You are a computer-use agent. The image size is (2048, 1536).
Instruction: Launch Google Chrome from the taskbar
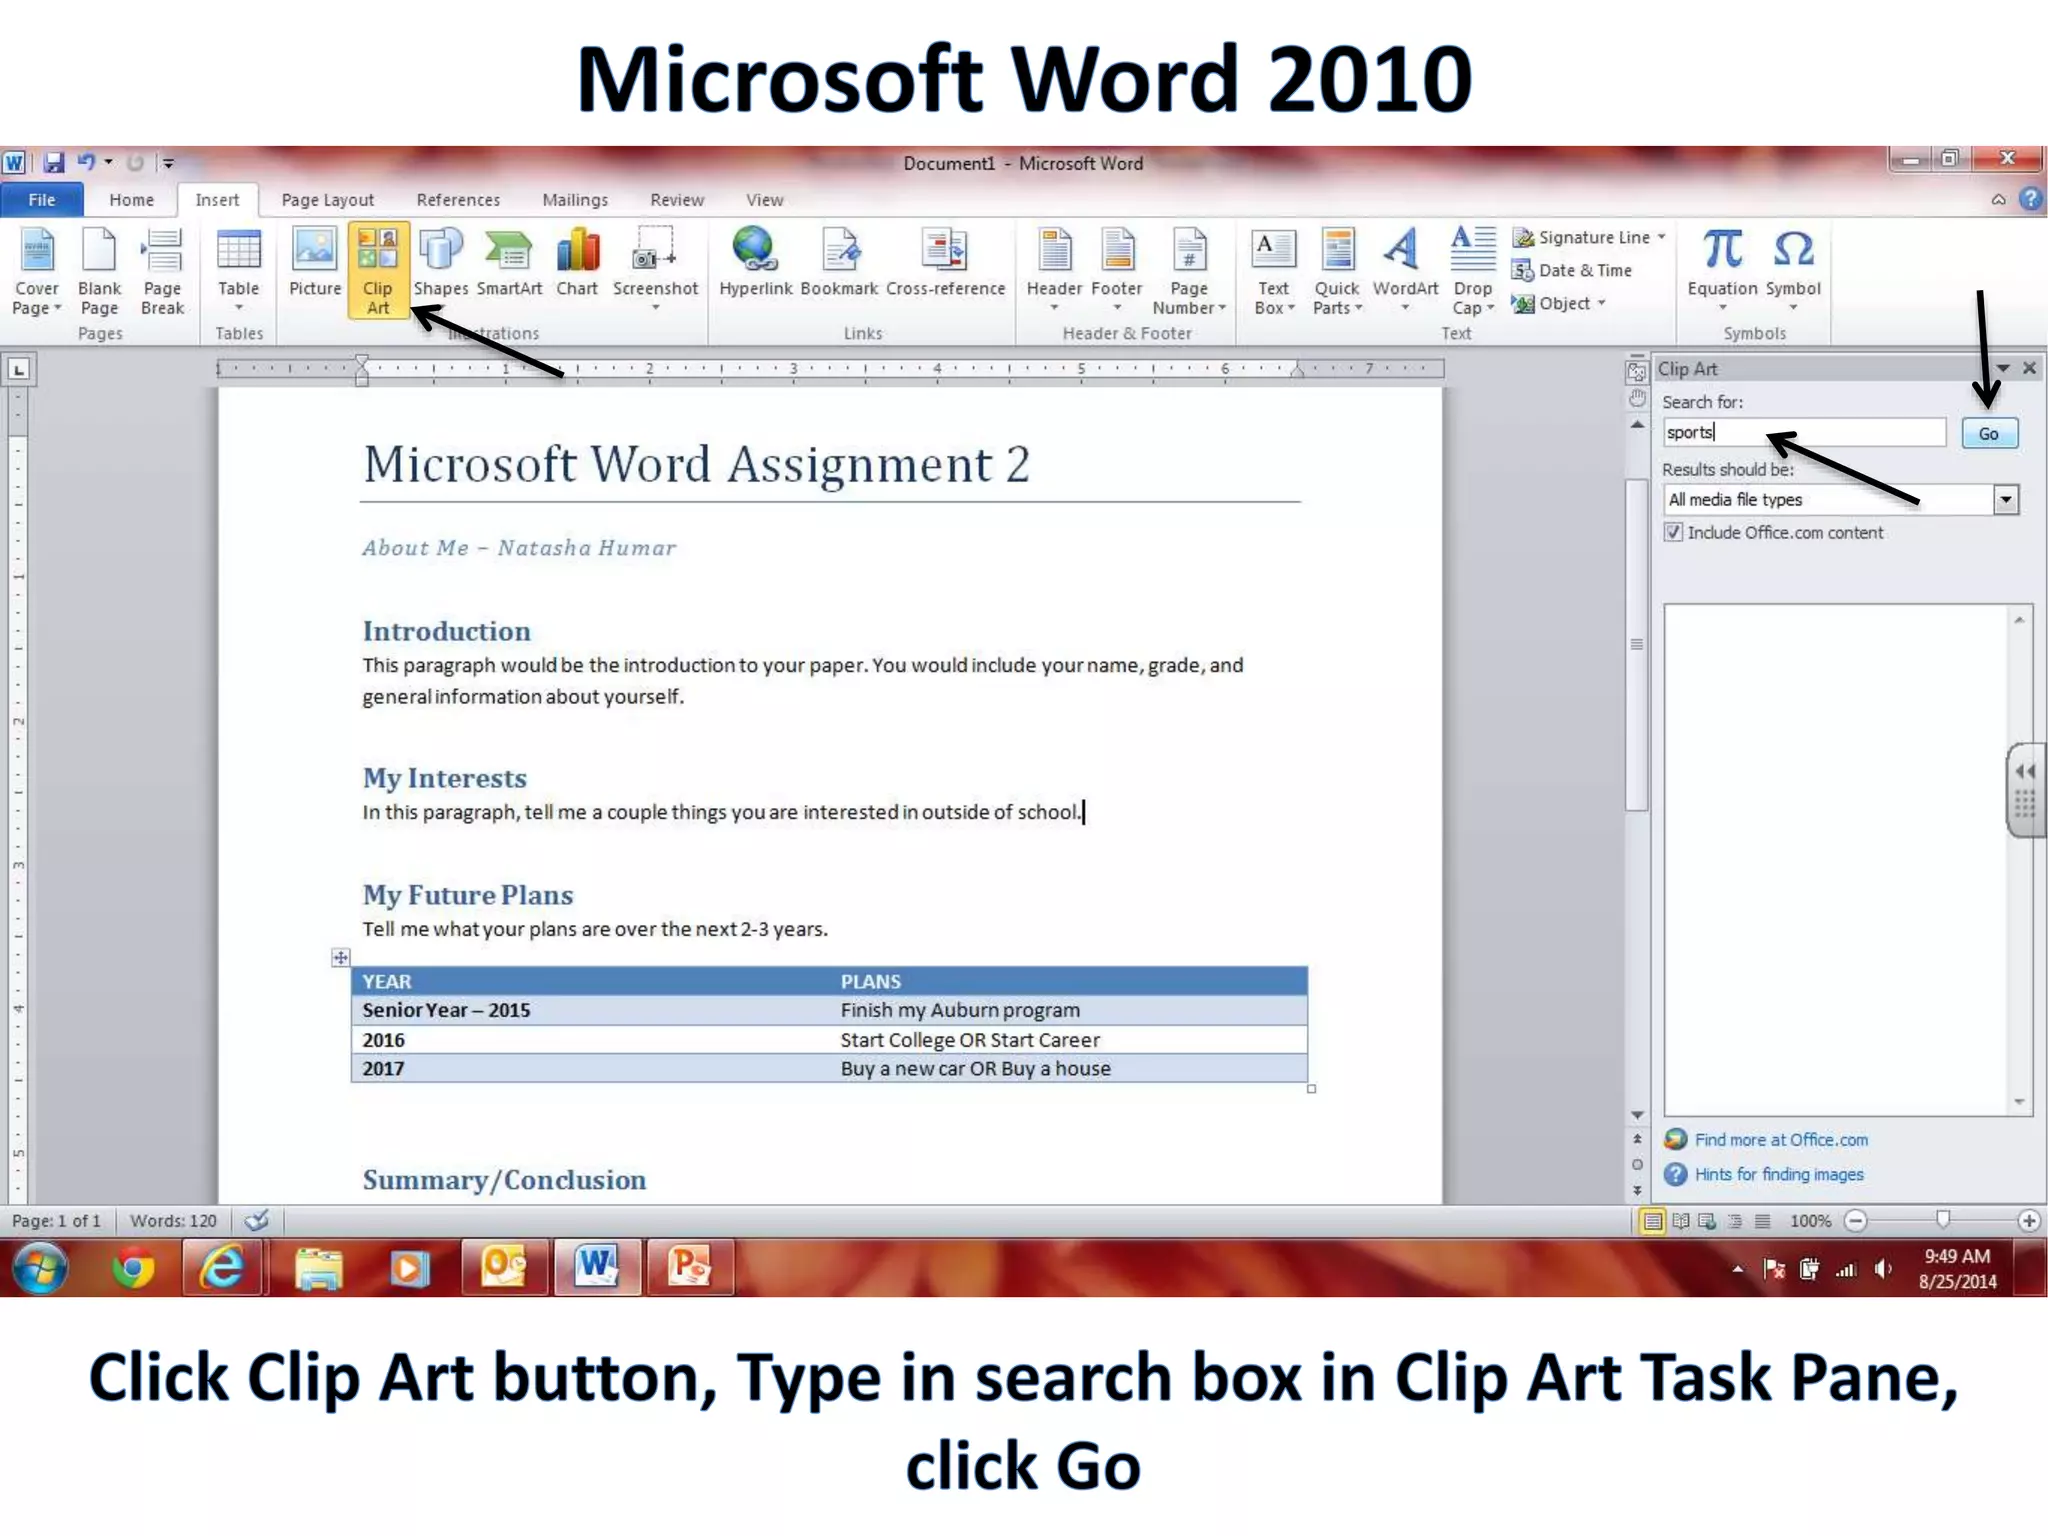click(133, 1269)
